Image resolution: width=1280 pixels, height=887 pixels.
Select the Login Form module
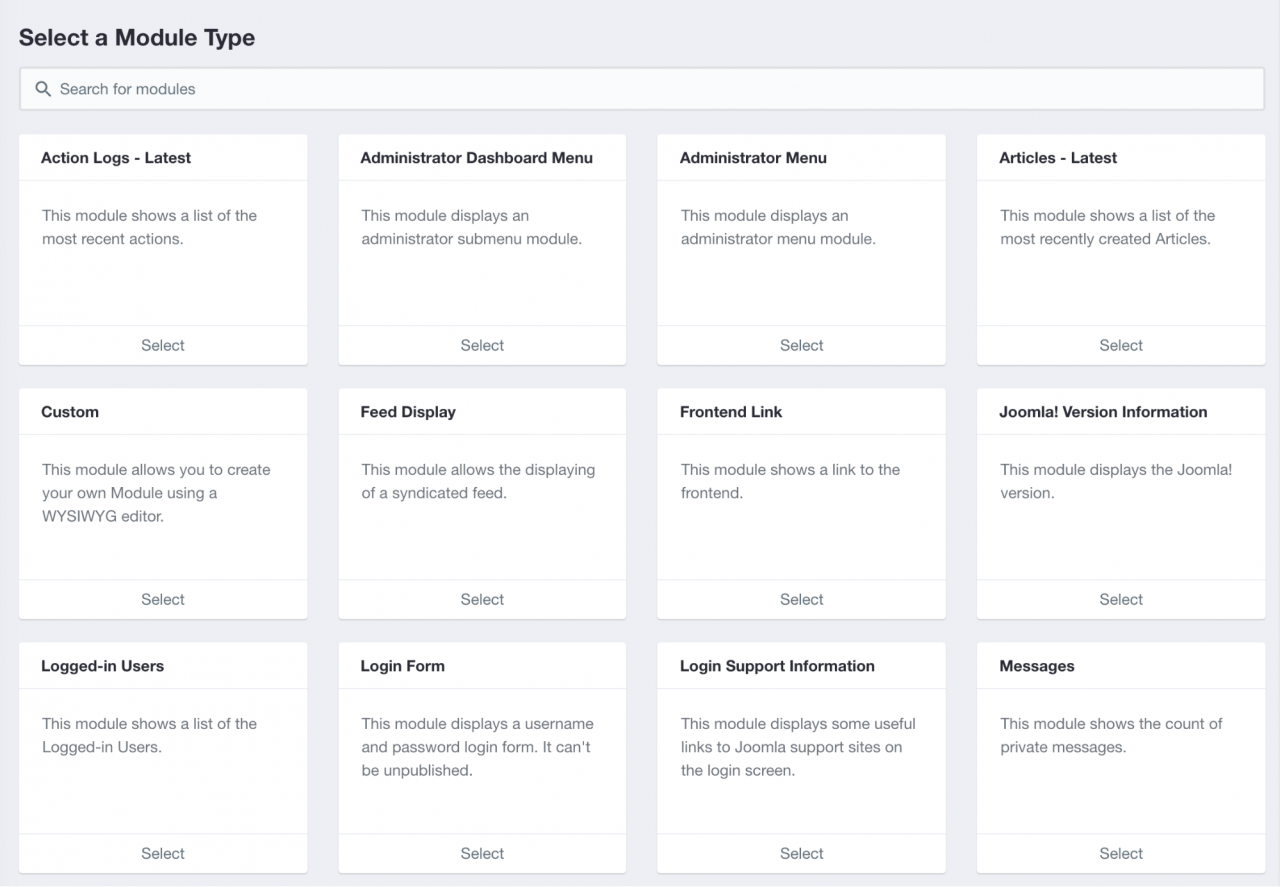482,853
